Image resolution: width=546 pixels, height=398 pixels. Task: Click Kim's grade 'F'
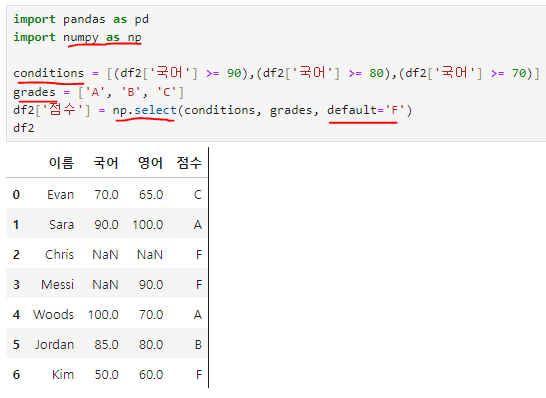(x=199, y=375)
